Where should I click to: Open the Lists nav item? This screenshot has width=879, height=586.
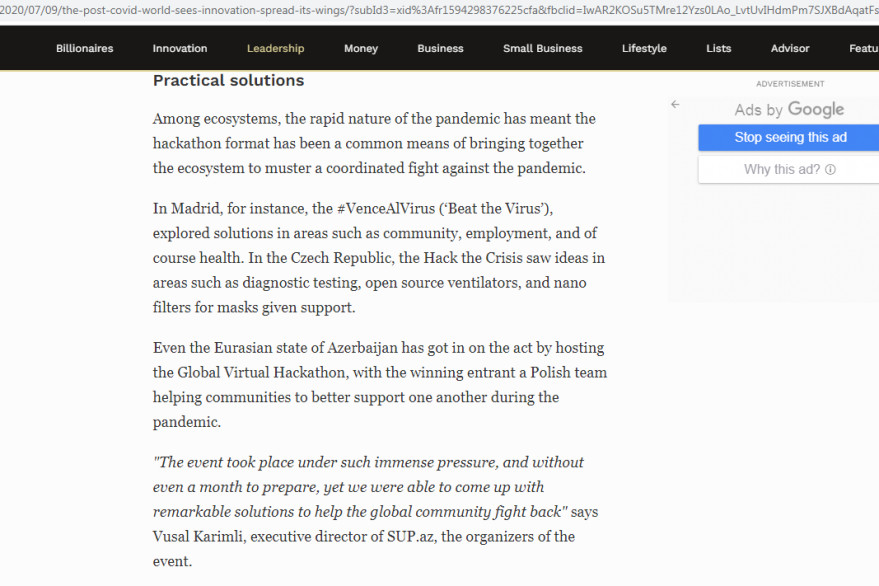[719, 48]
